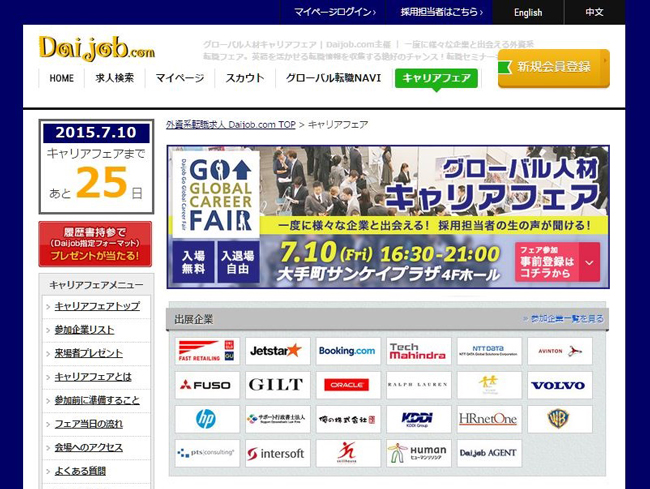Click the red 履歴書持参で present banner
This screenshot has width=650, height=489.
(95, 244)
